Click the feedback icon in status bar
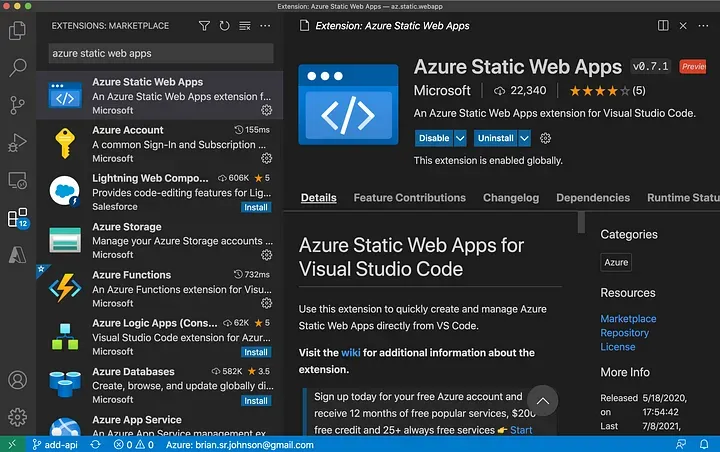 pyautogui.click(x=681, y=444)
